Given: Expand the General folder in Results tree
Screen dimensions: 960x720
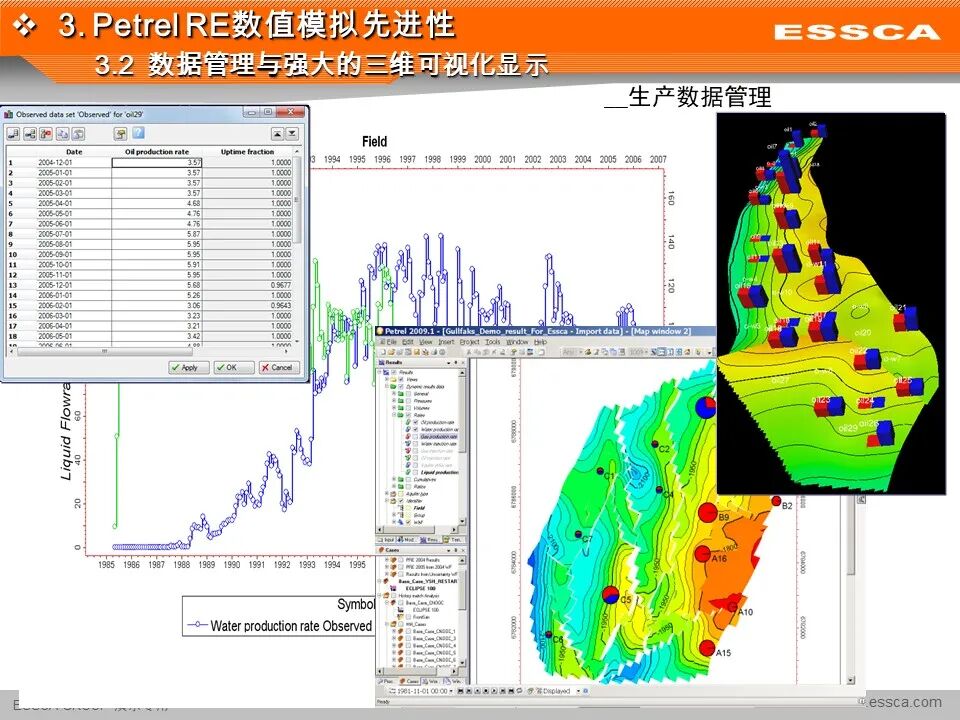Looking at the screenshot, I should click(394, 394).
